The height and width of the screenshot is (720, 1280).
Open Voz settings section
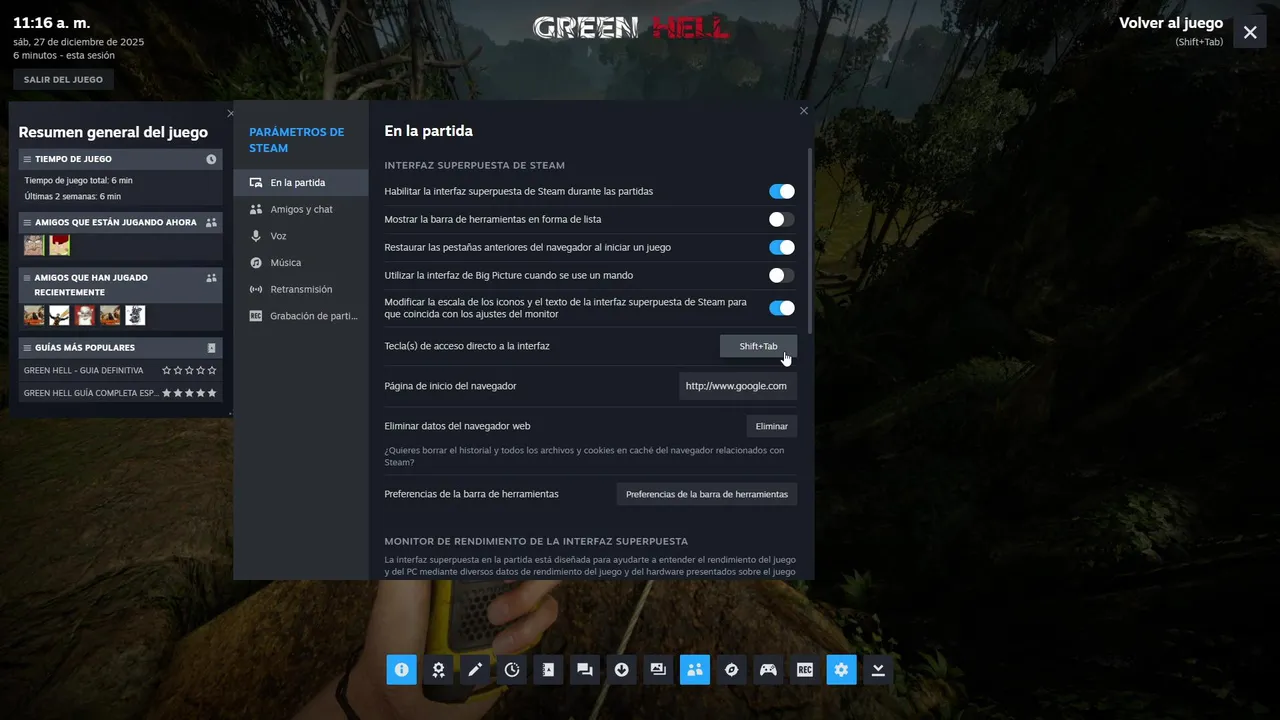point(301,236)
